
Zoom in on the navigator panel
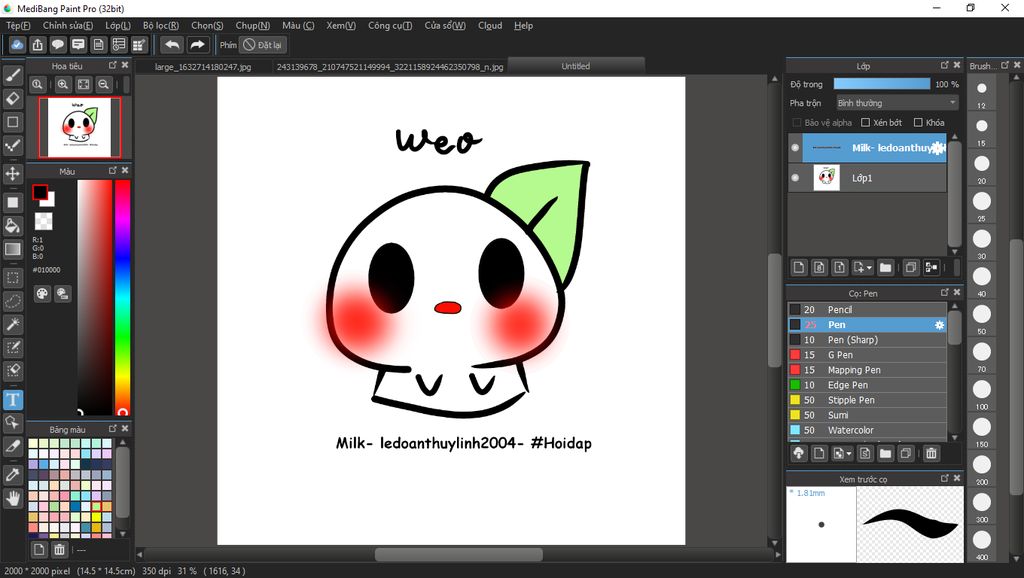tap(63, 84)
